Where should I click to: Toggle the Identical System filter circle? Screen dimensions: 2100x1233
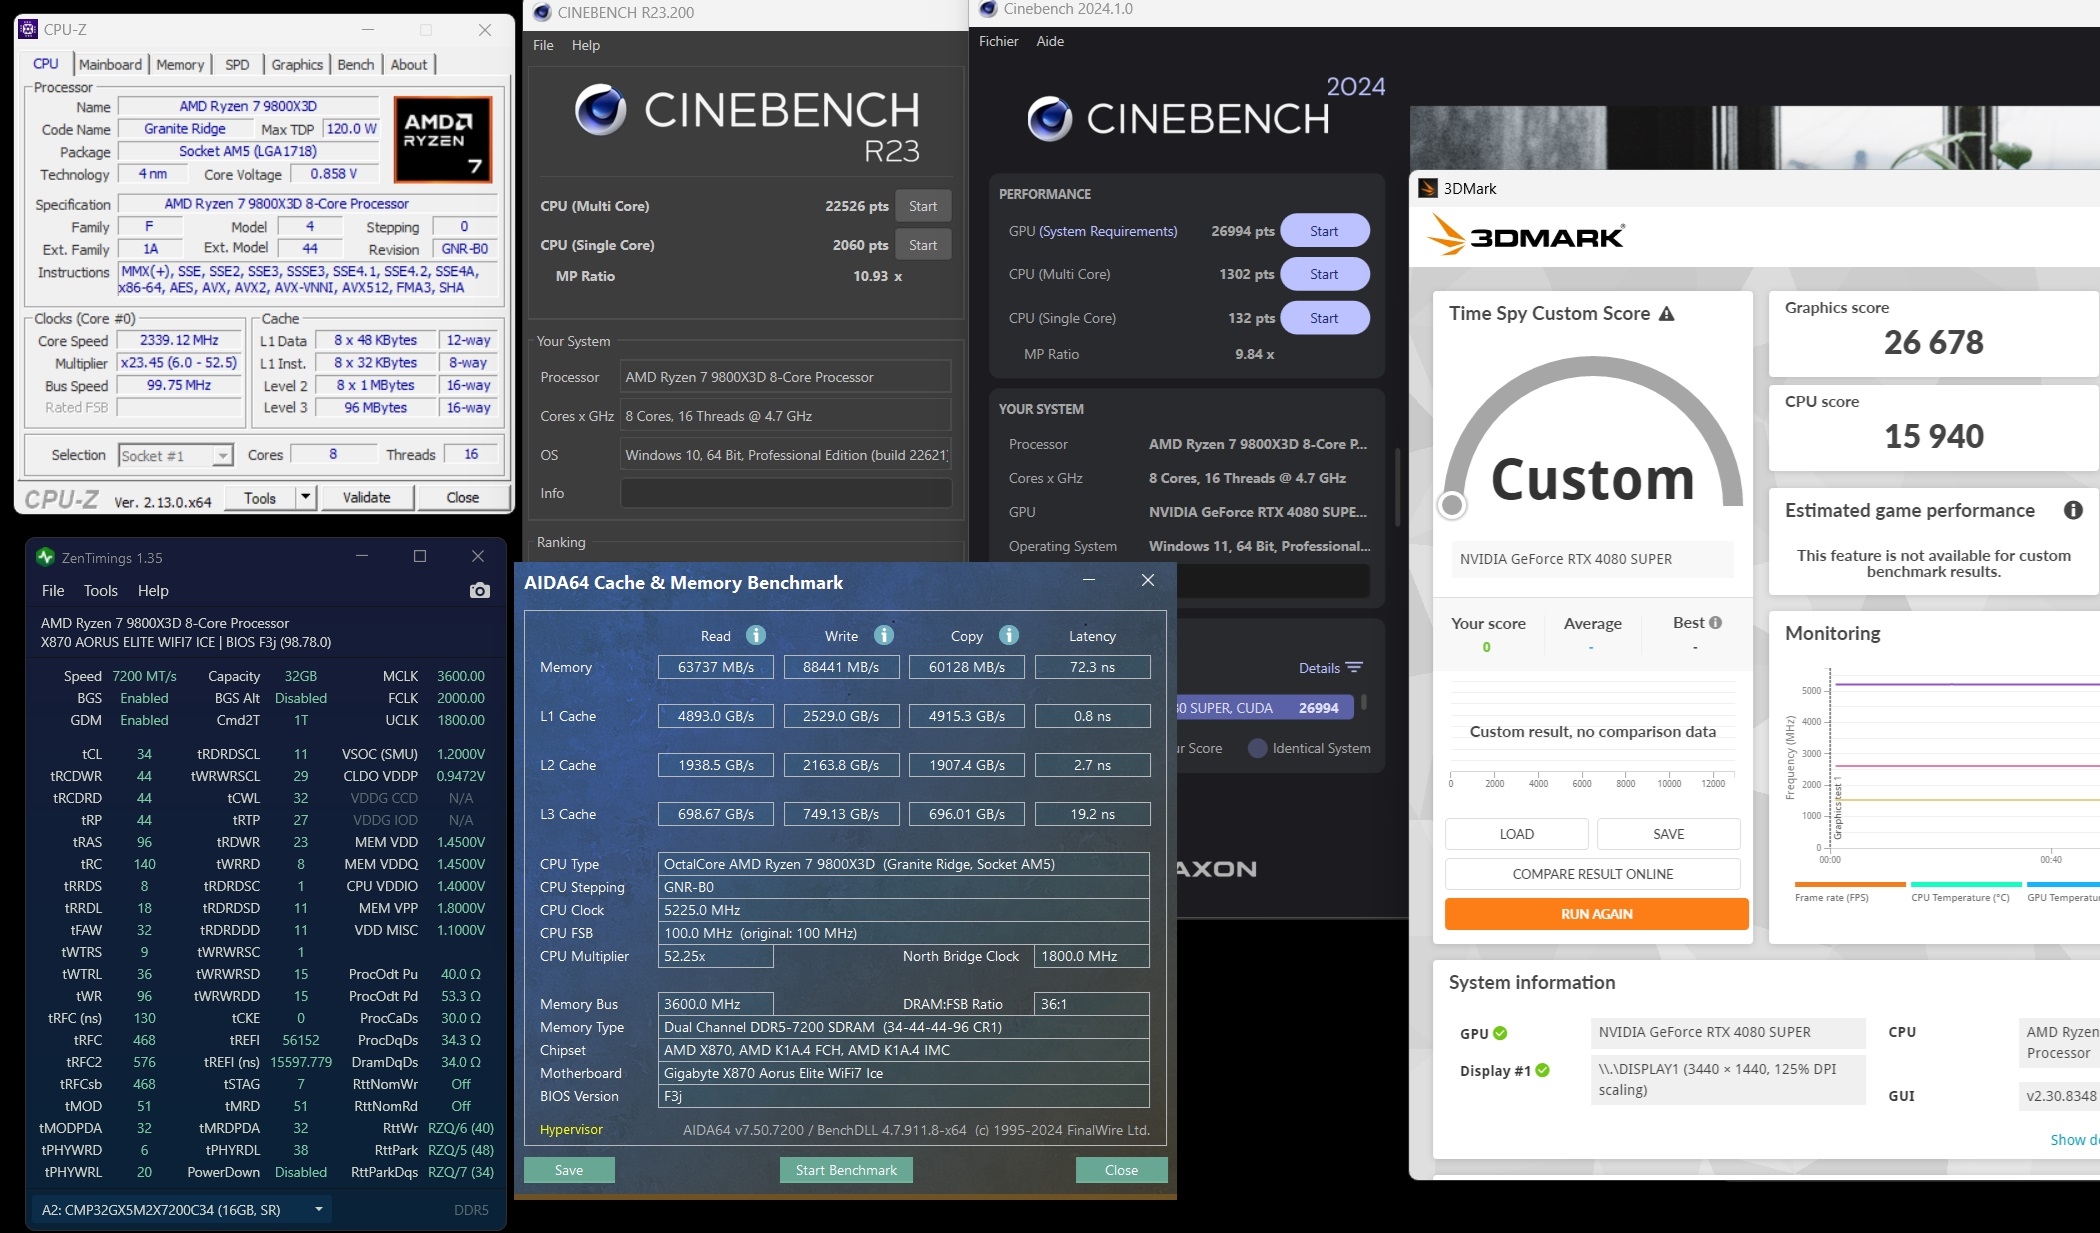click(1258, 748)
